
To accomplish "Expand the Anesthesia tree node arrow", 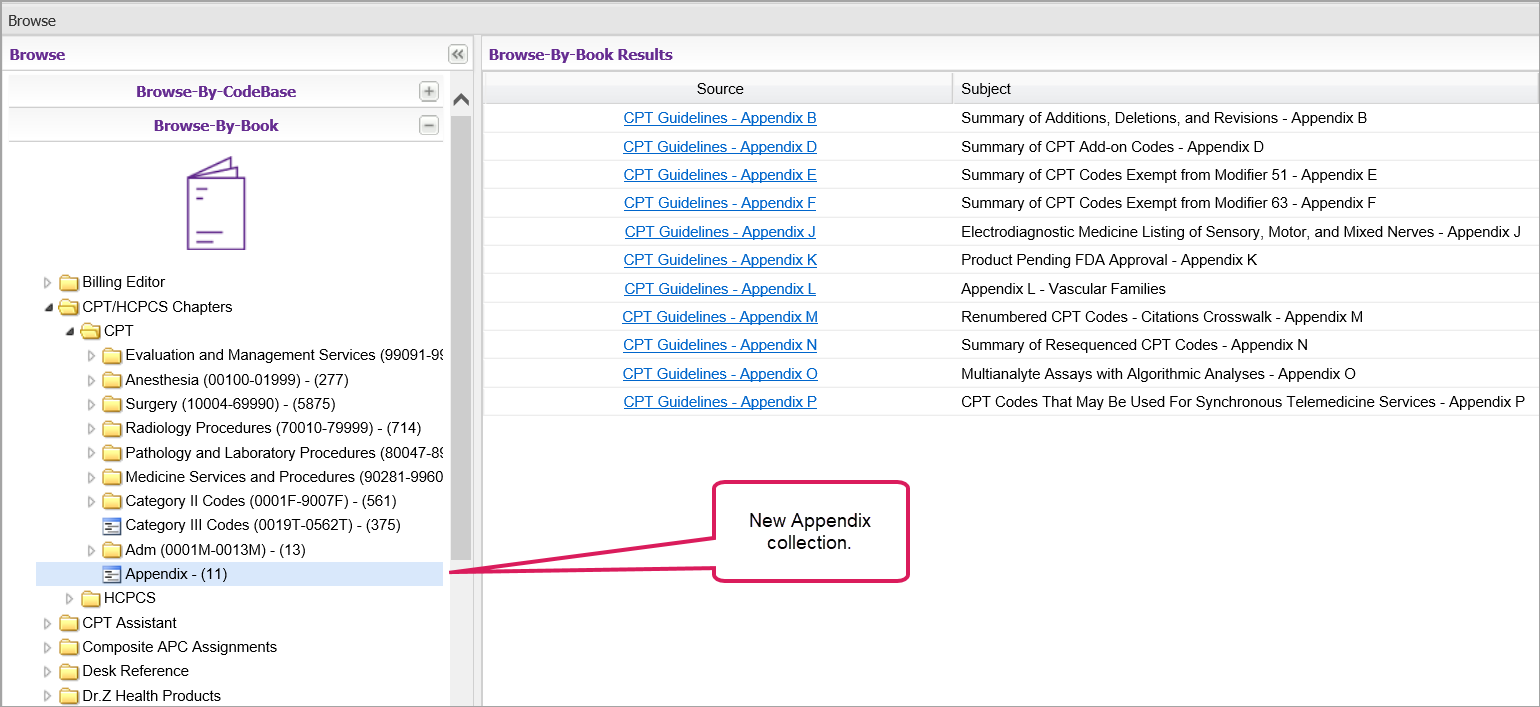I will (91, 380).
